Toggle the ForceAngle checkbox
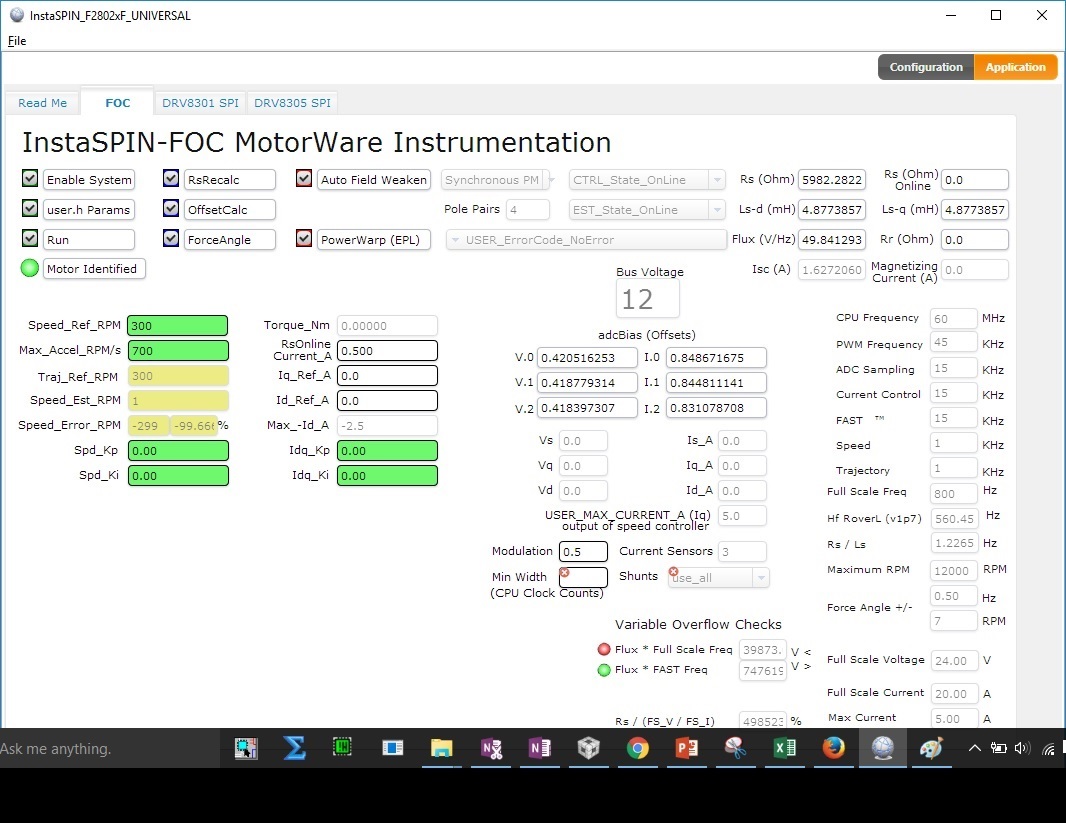 coord(171,238)
